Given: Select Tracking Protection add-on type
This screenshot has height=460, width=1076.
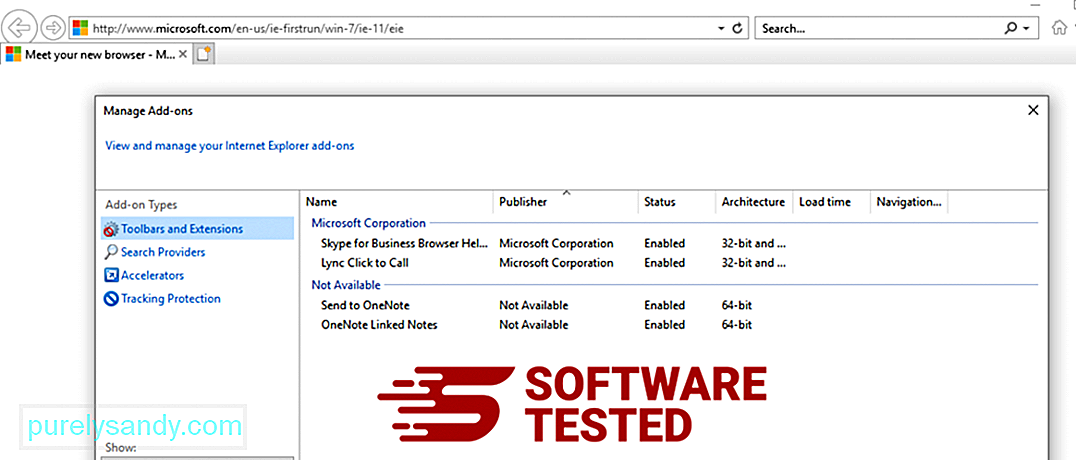Looking at the screenshot, I should pyautogui.click(x=171, y=299).
